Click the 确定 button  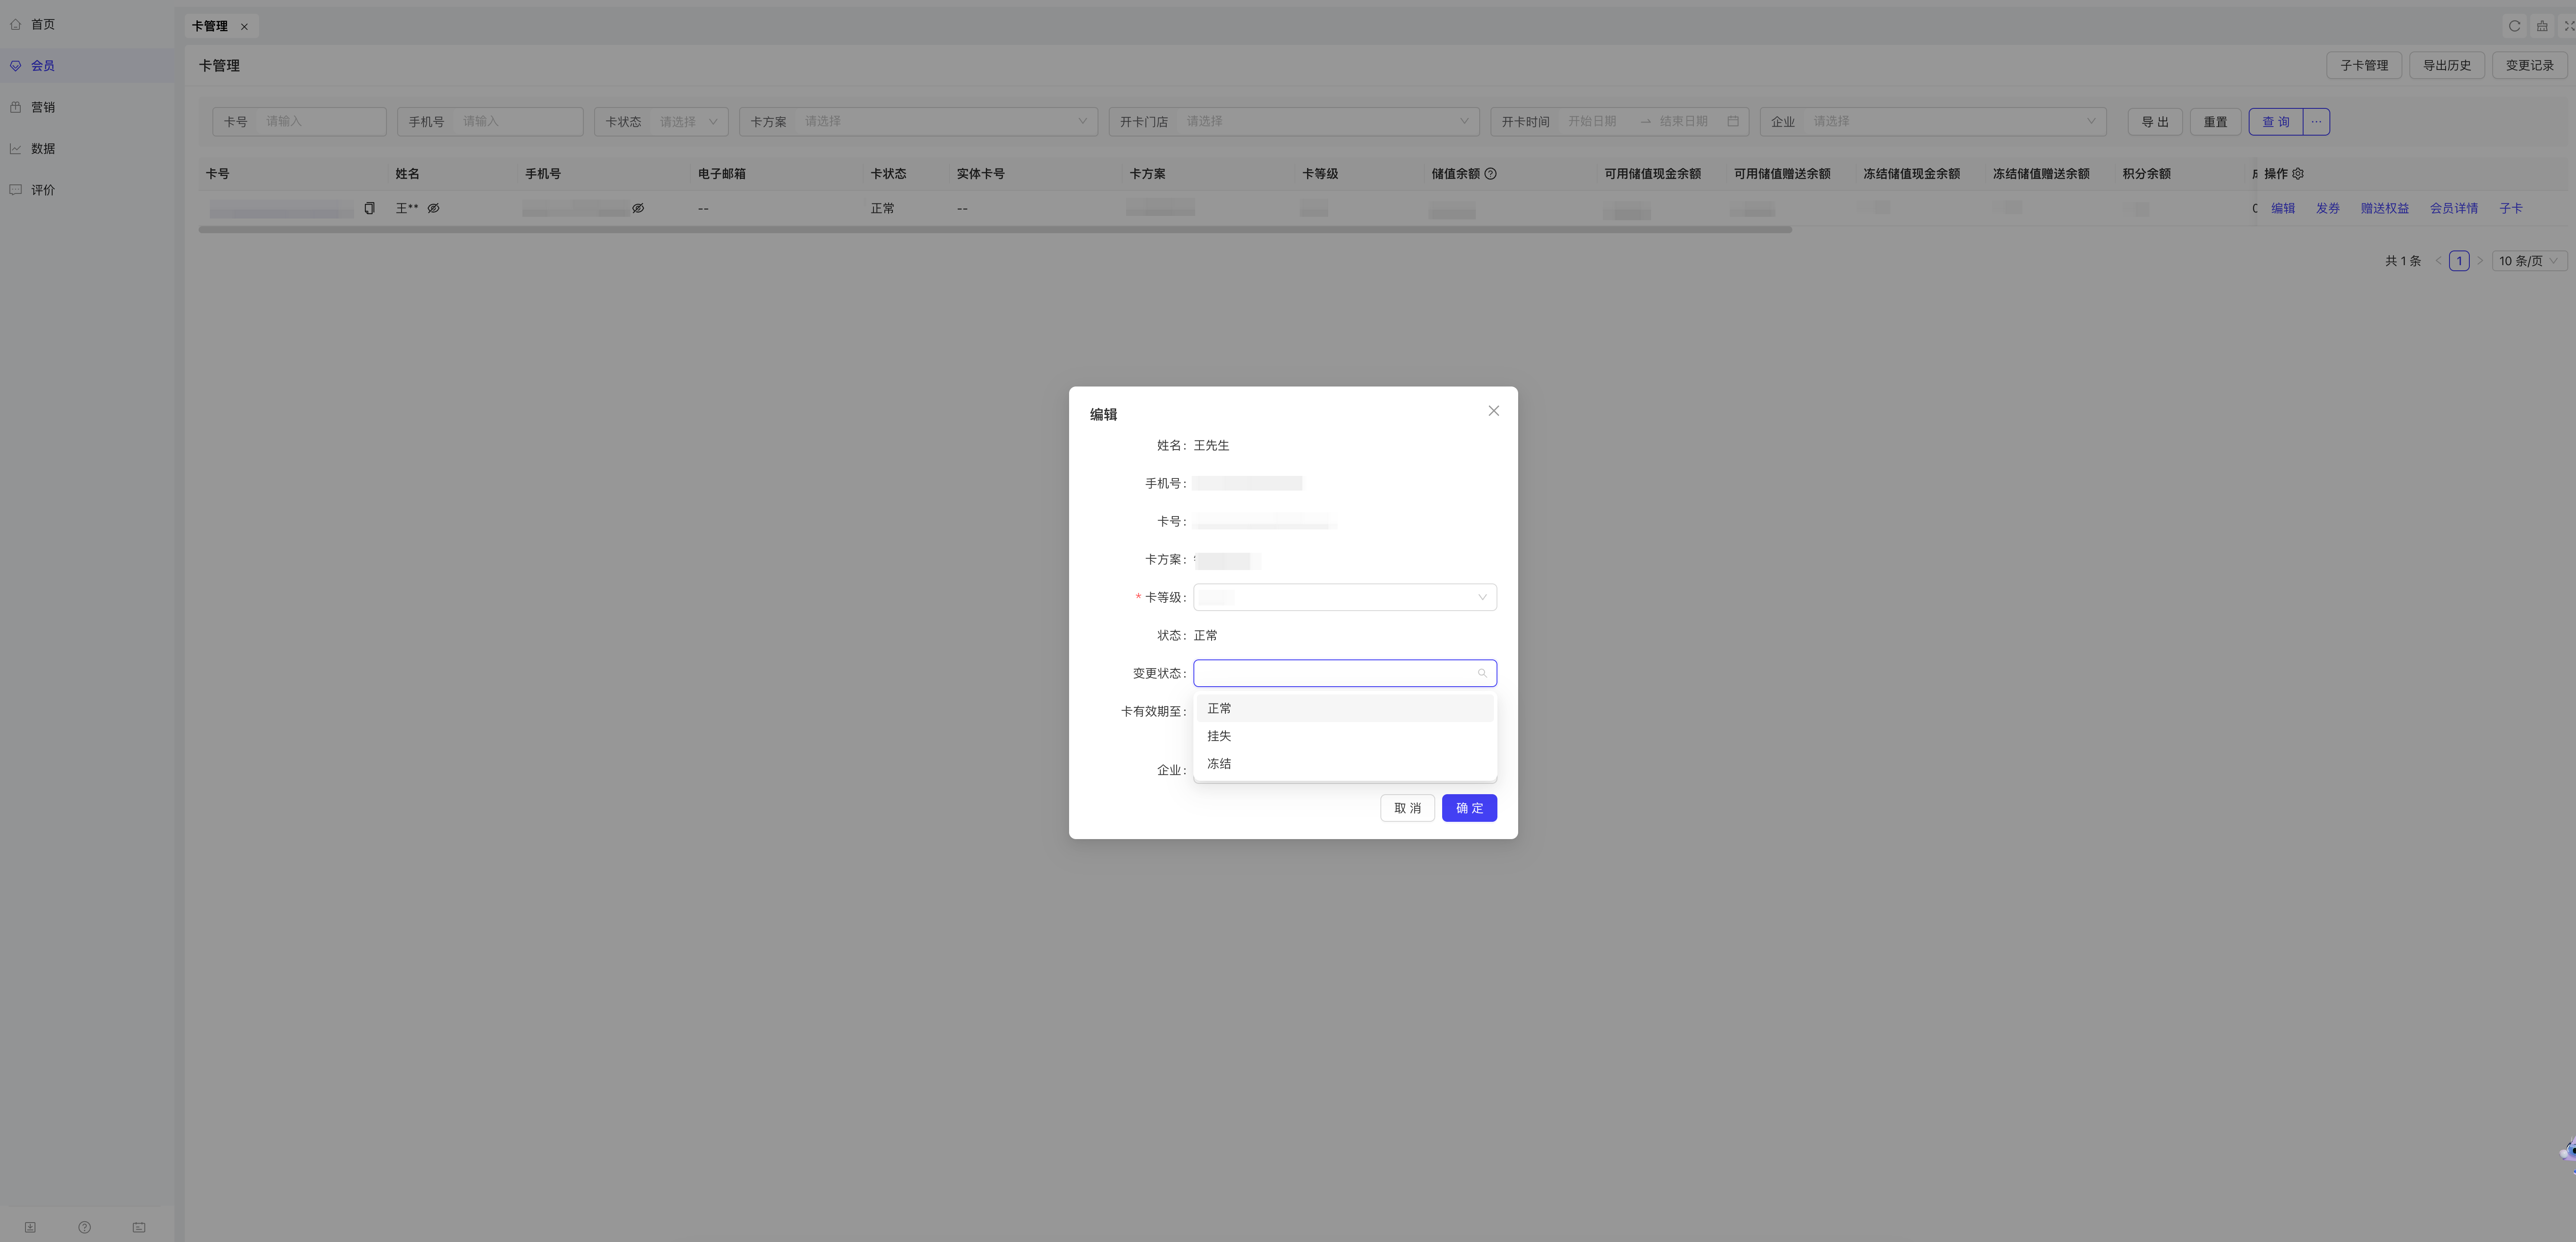1468,808
